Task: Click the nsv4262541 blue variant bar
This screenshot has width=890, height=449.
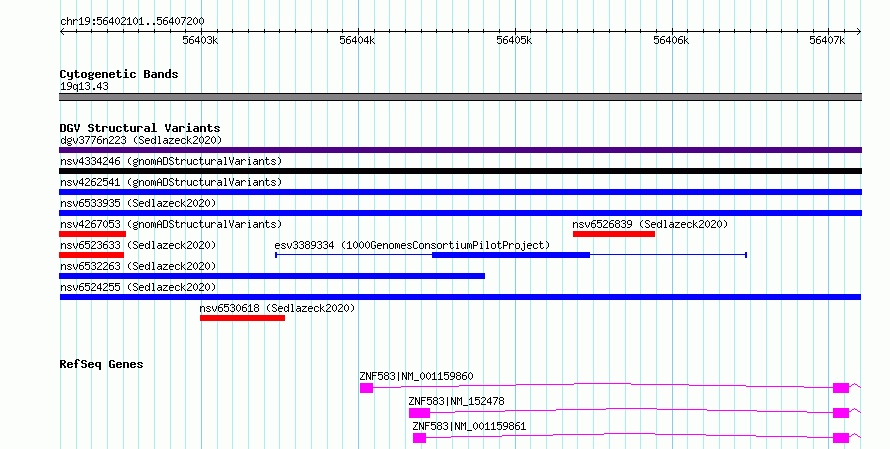Action: tap(460, 192)
